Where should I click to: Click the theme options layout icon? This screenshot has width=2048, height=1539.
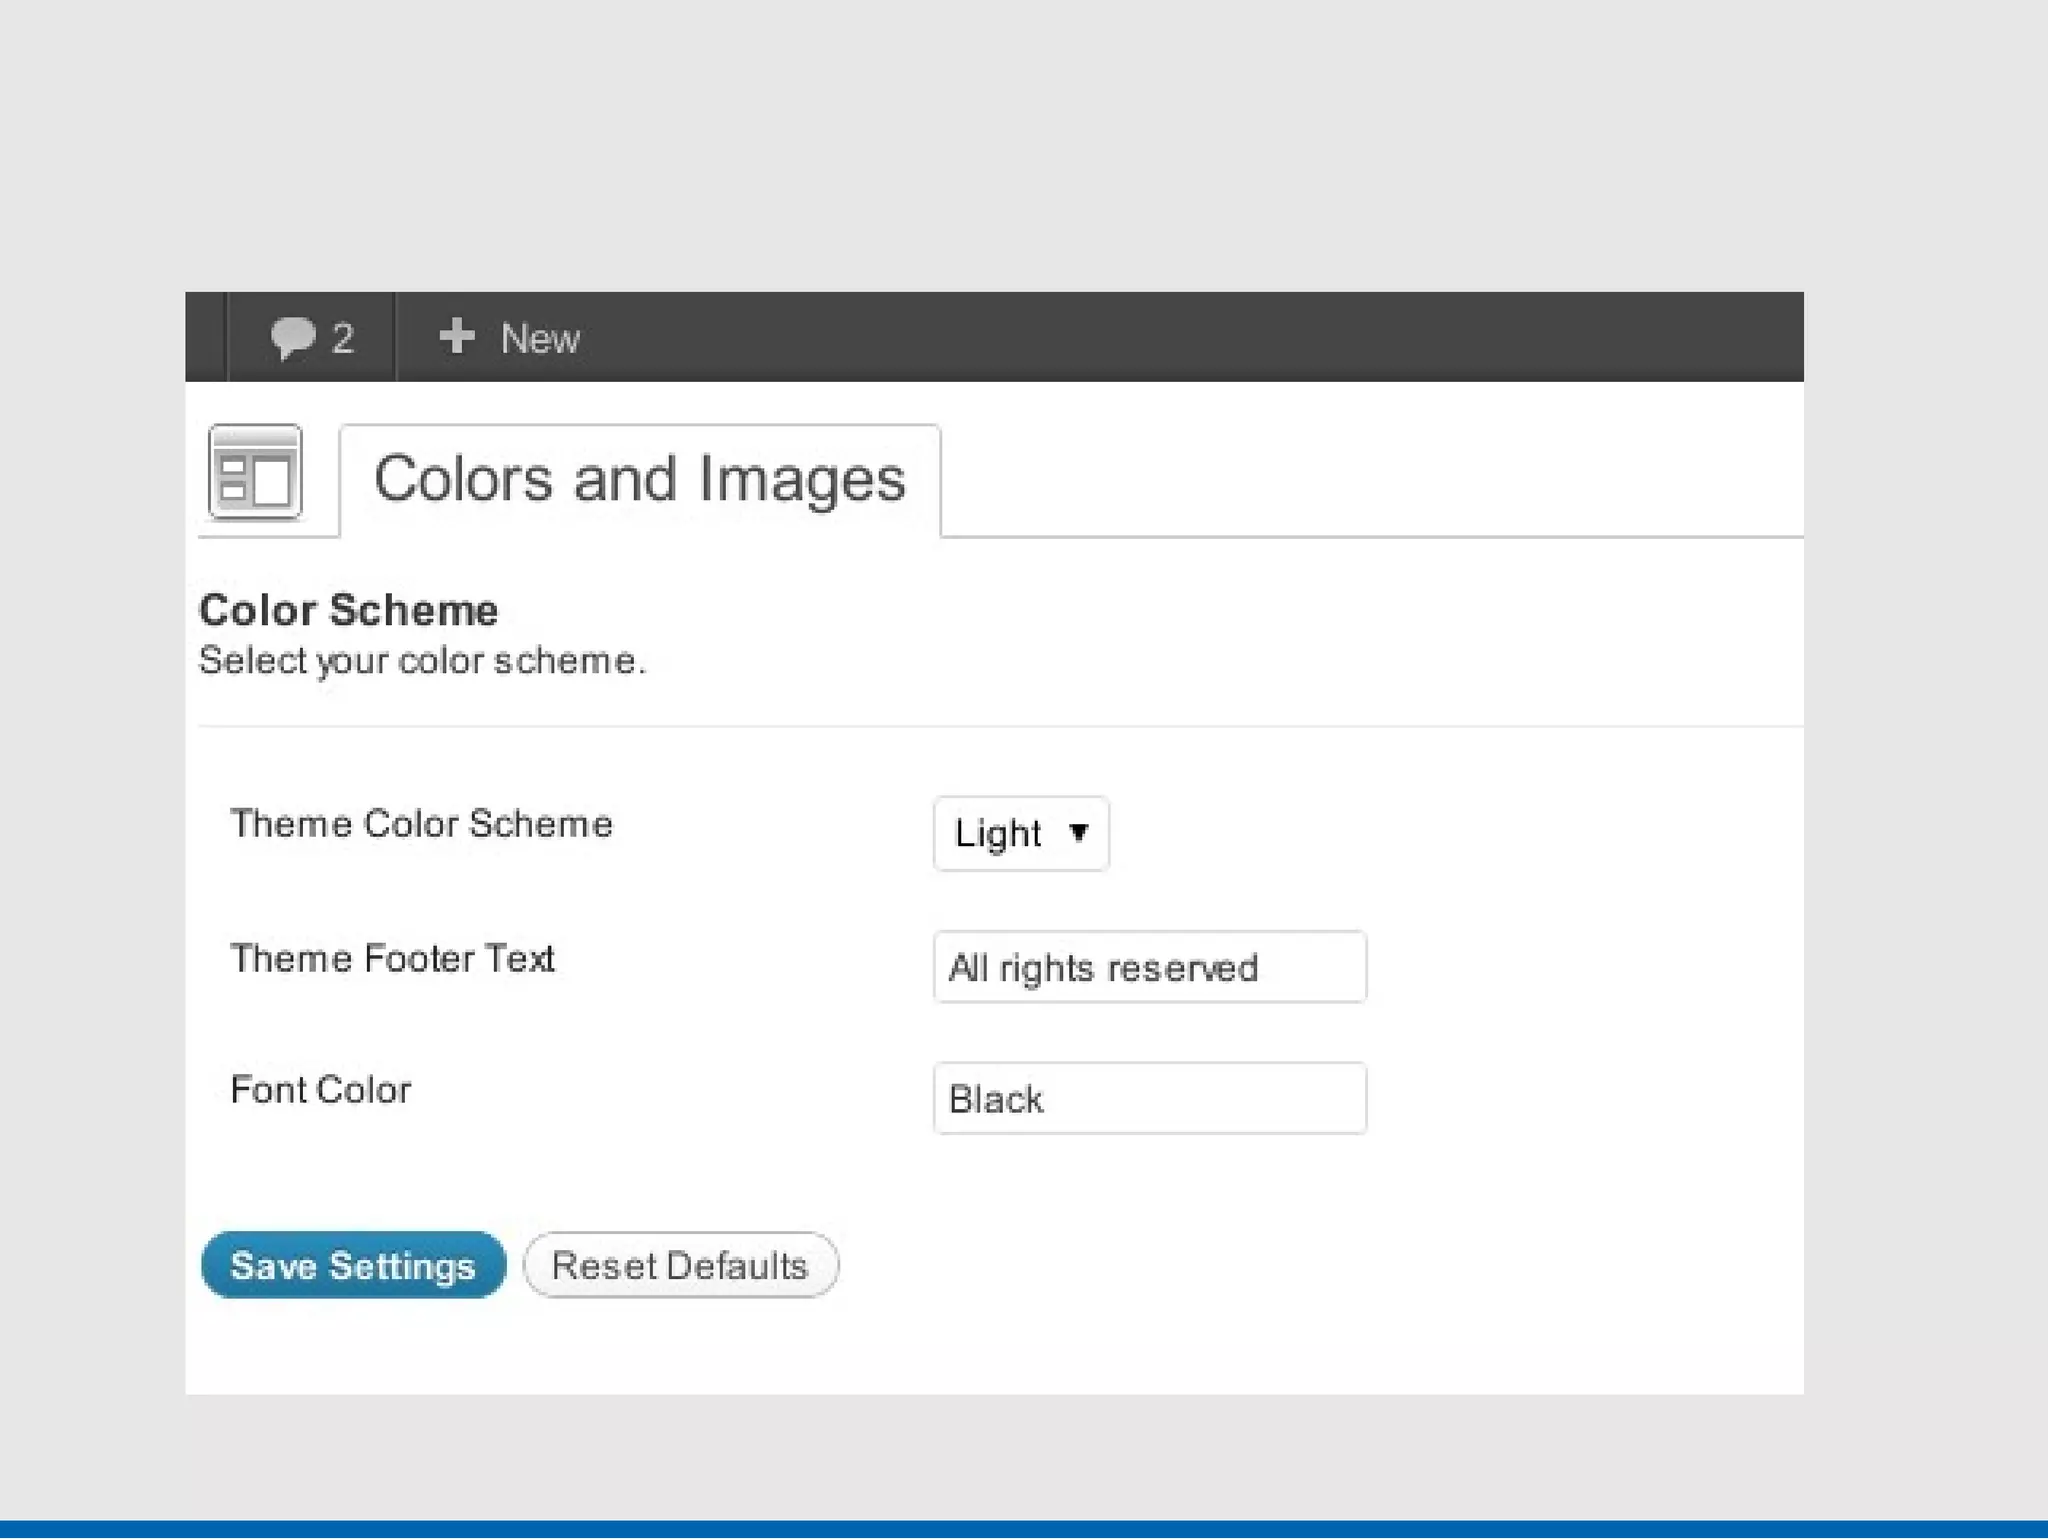click(x=255, y=473)
